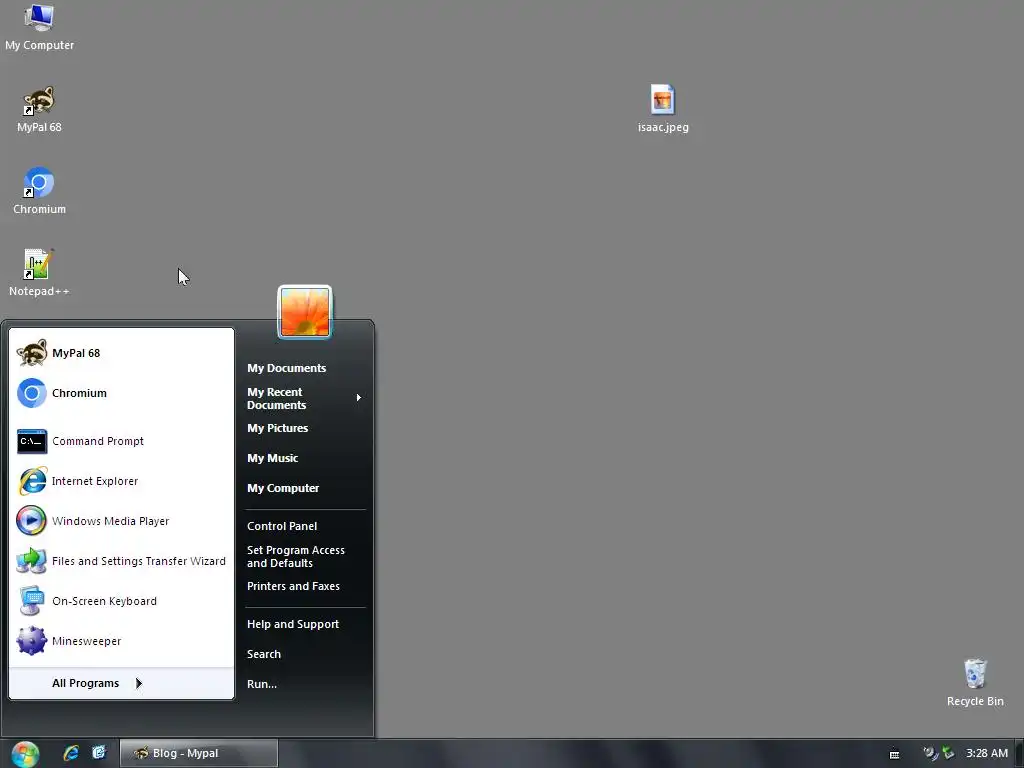Click second quick launch icon beside Internet Explorer
The height and width of the screenshot is (768, 1024).
tap(99, 753)
